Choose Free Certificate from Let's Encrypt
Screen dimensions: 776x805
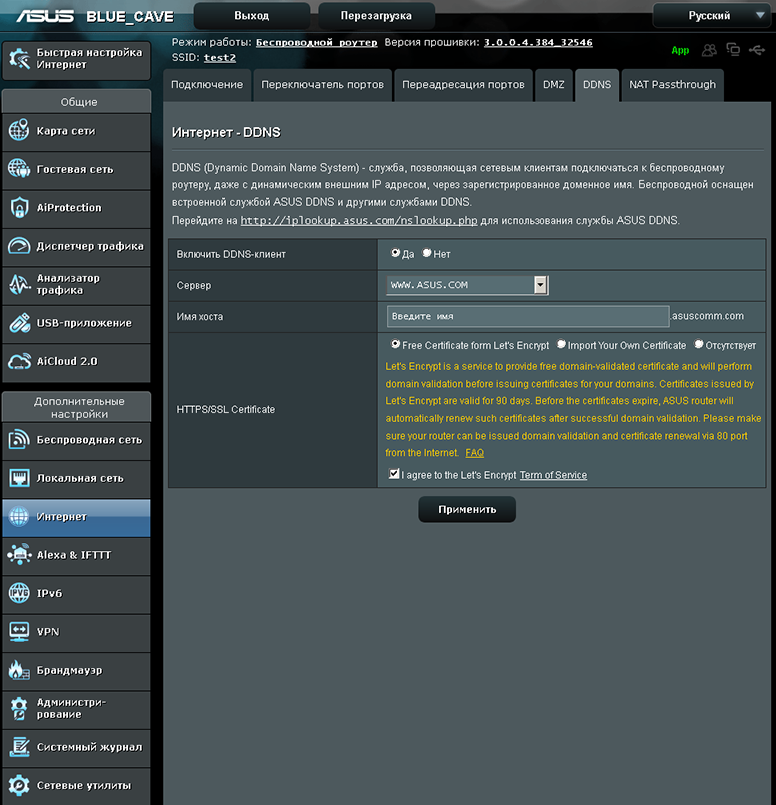tap(395, 344)
